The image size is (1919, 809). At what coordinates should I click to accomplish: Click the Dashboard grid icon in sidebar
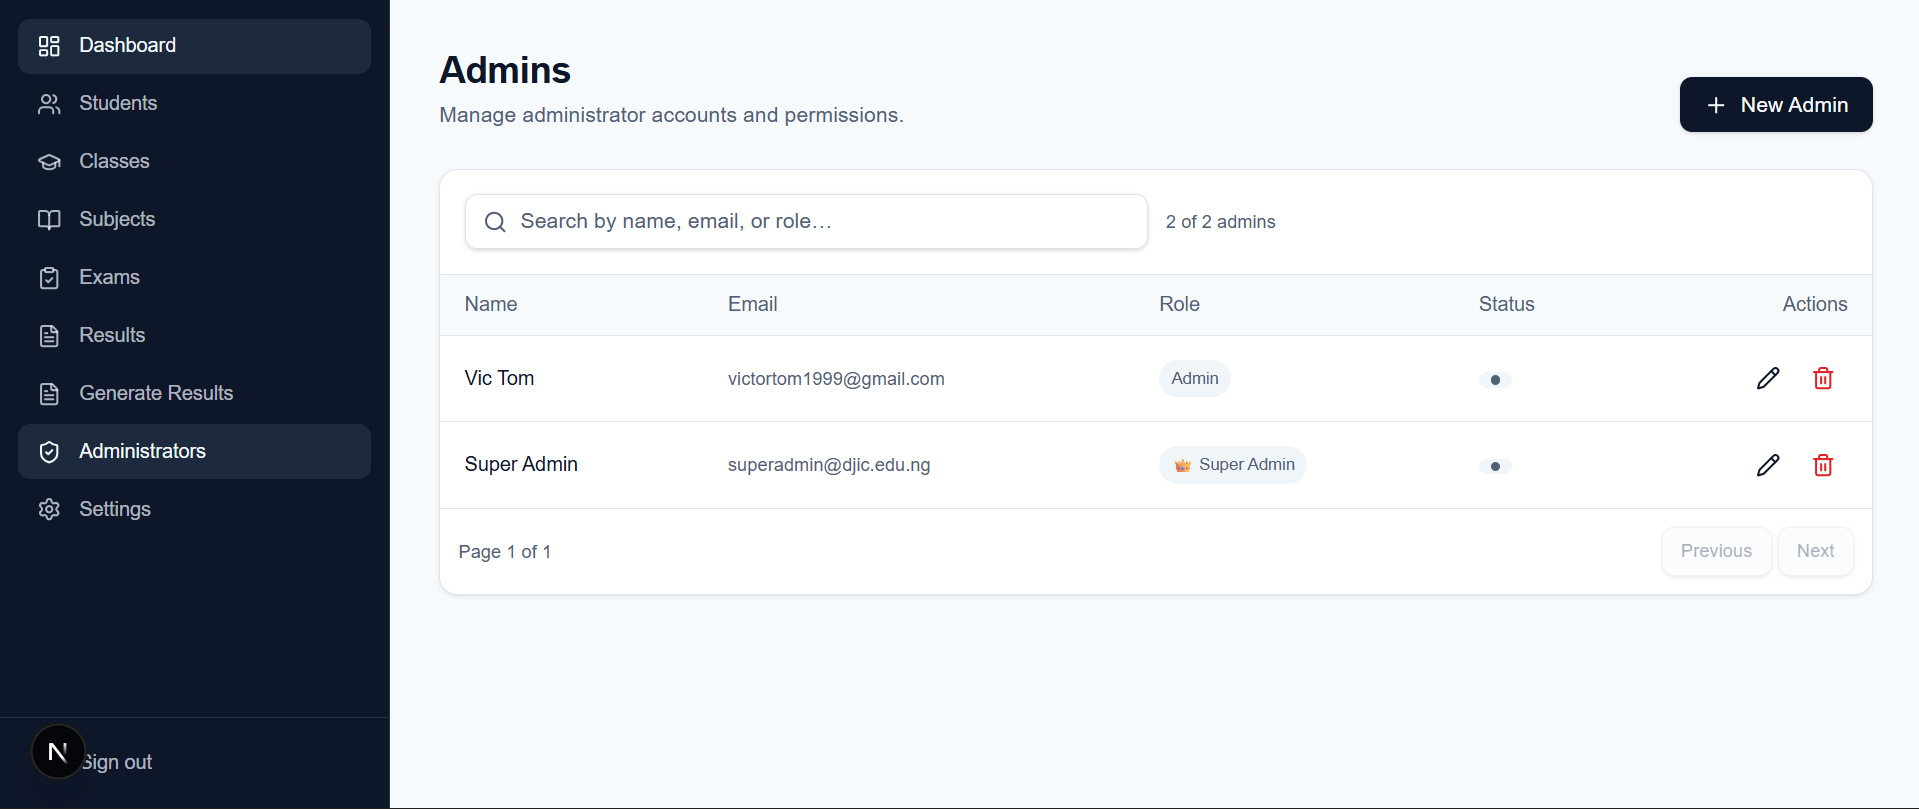pos(49,46)
